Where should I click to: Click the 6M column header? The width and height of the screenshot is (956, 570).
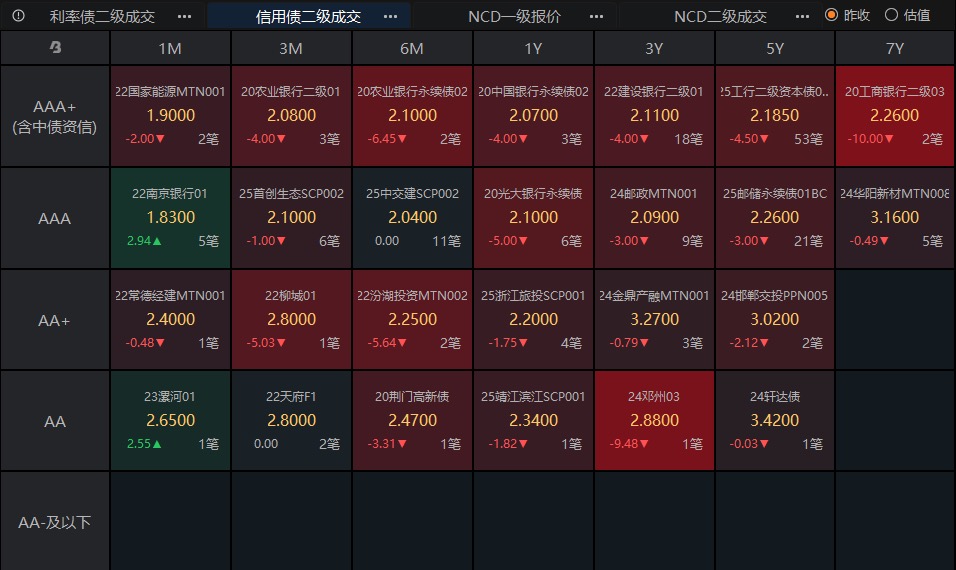pos(412,48)
